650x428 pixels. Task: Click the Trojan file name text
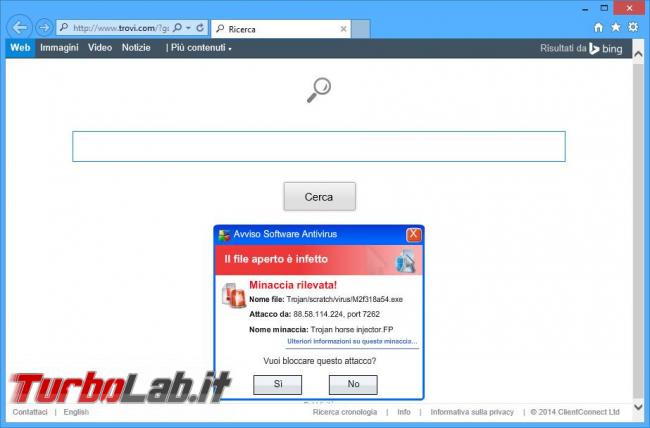tap(344, 299)
